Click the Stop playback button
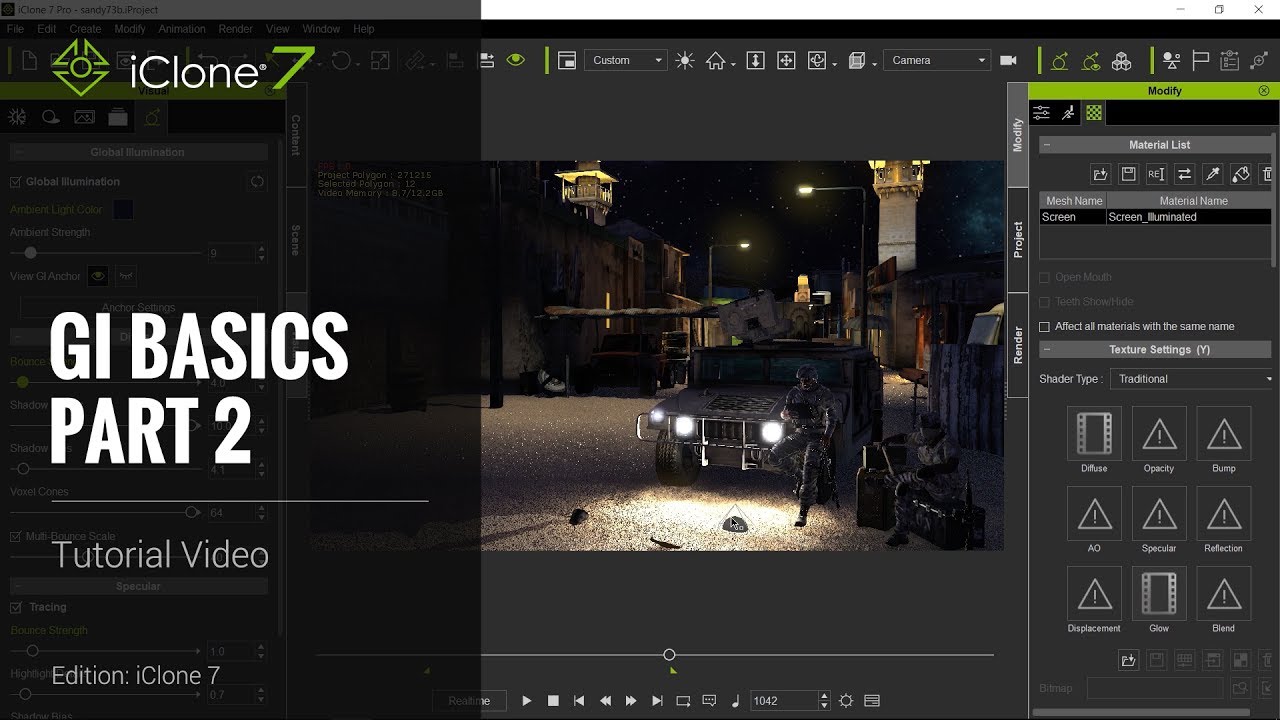Viewport: 1280px width, 720px height. coord(553,701)
